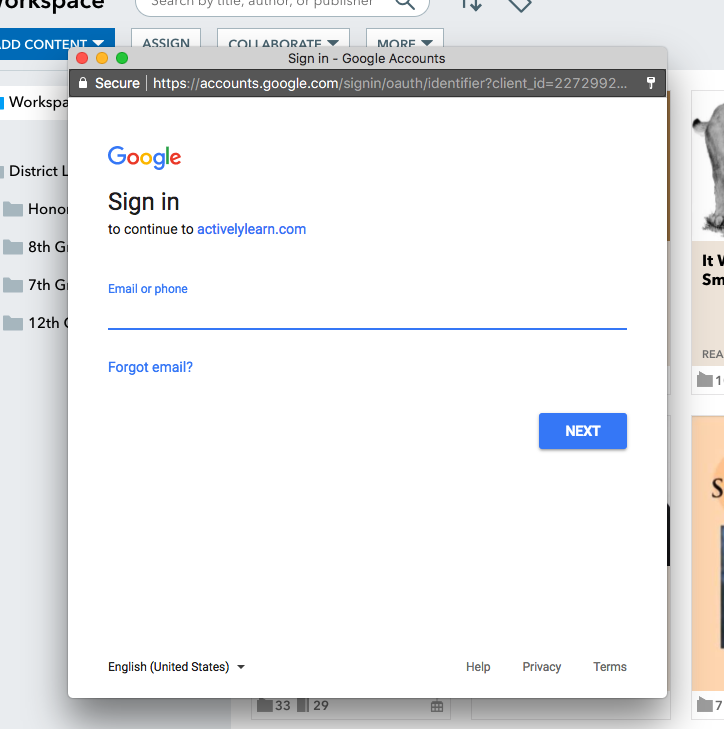This screenshot has height=729, width=724.
Task: Open the Forgot email? link
Action: click(x=150, y=367)
